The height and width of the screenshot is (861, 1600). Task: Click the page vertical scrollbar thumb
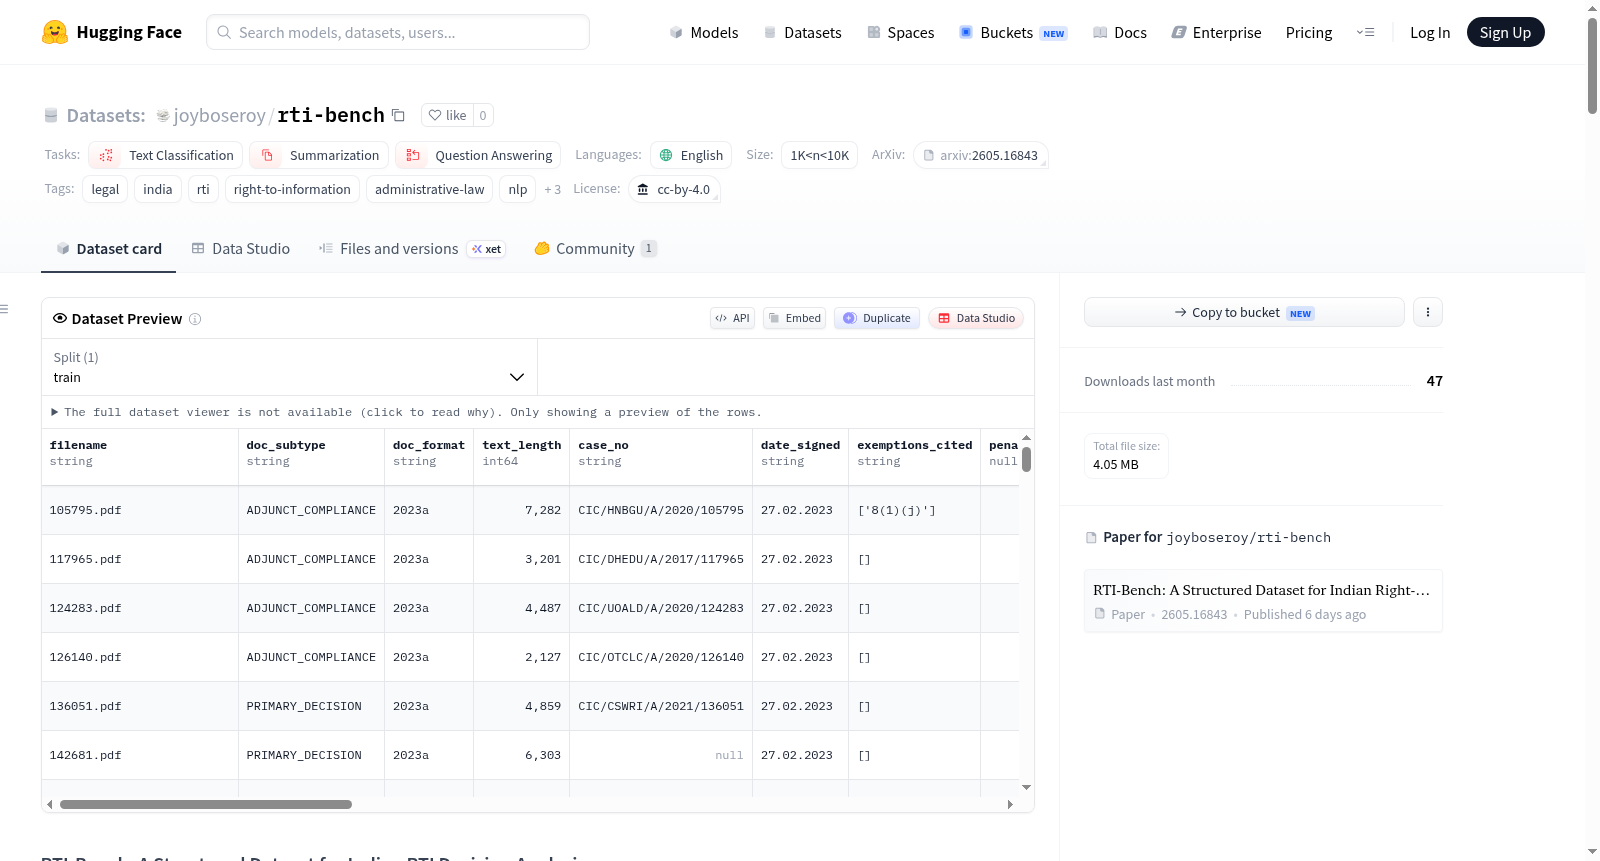click(1592, 65)
